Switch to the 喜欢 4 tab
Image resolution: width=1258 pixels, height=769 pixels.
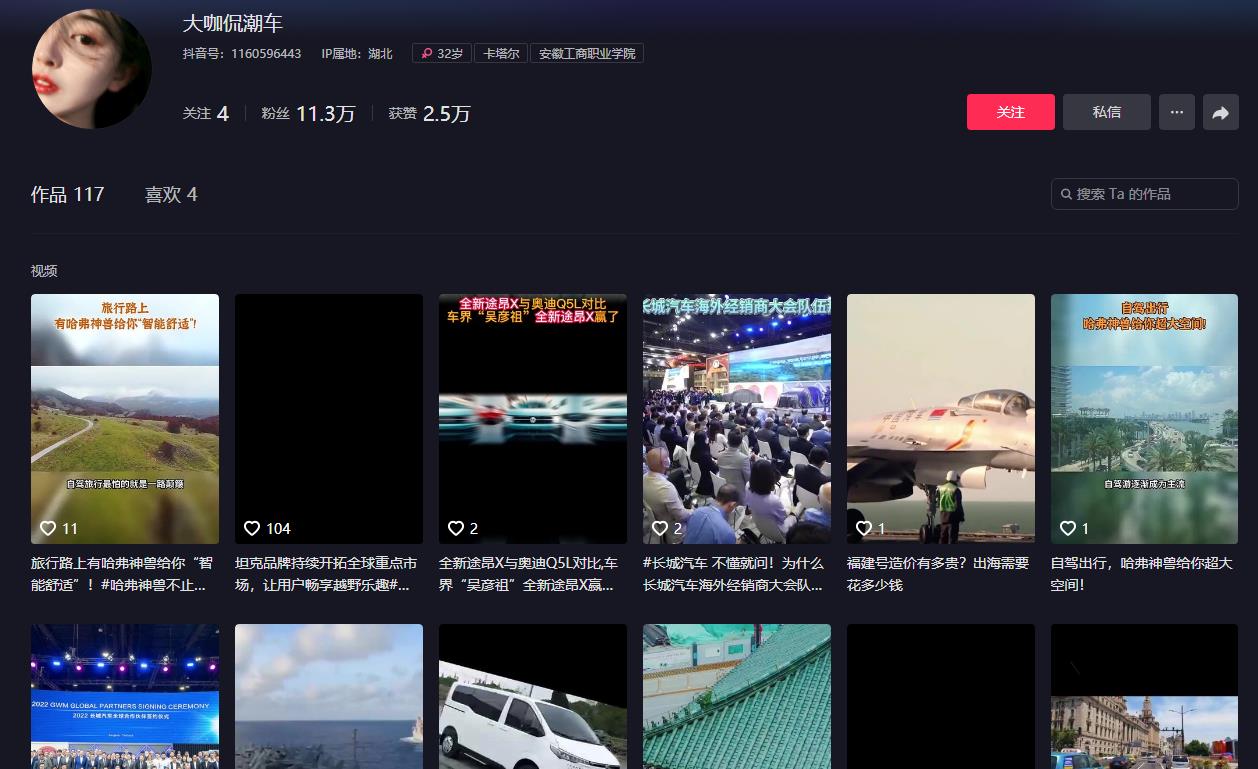pyautogui.click(x=171, y=194)
